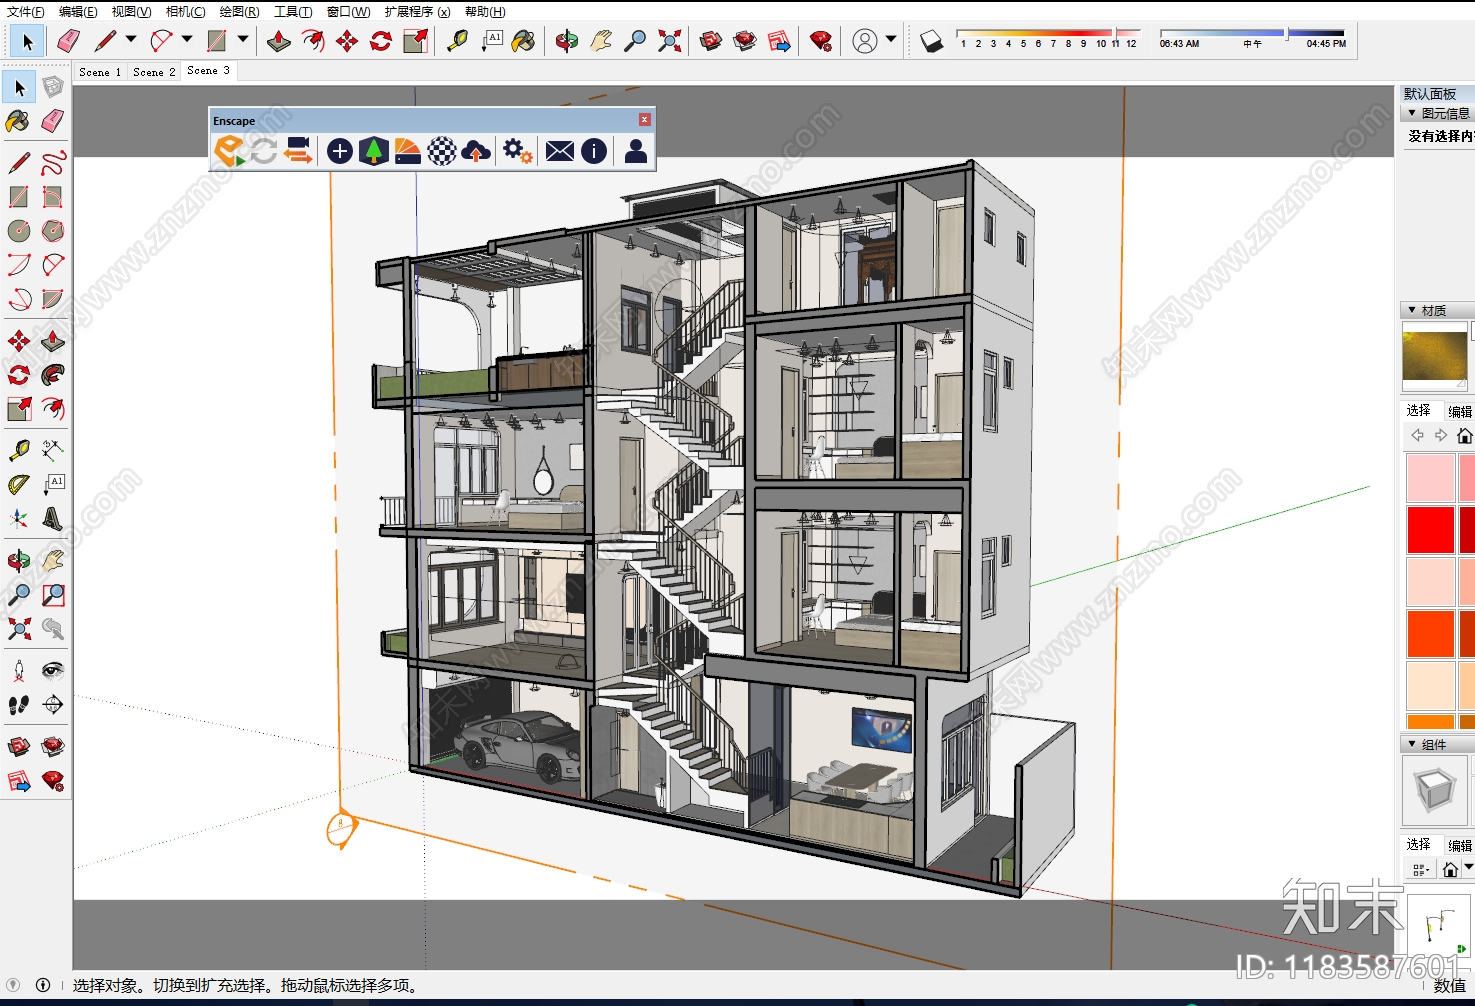The height and width of the screenshot is (1006, 1475).
Task: Open Enscape settings gear icon
Action: pyautogui.click(x=516, y=151)
